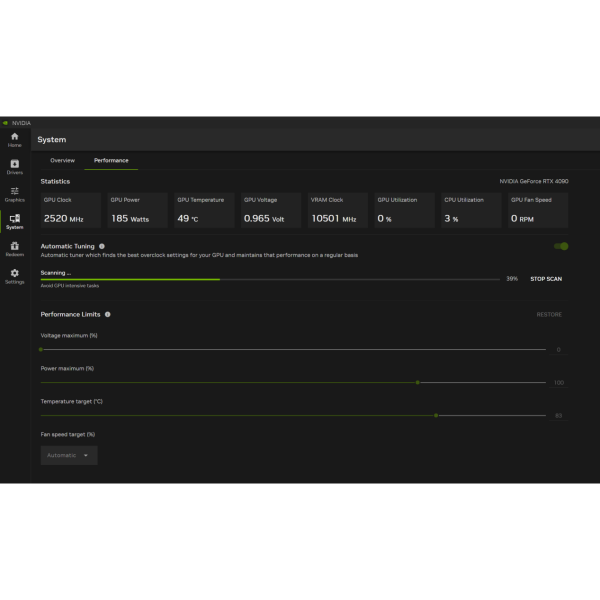This screenshot has height=600, width=600.
Task: Select the GPU Voltage 0.965 Volt card
Action: click(x=271, y=210)
